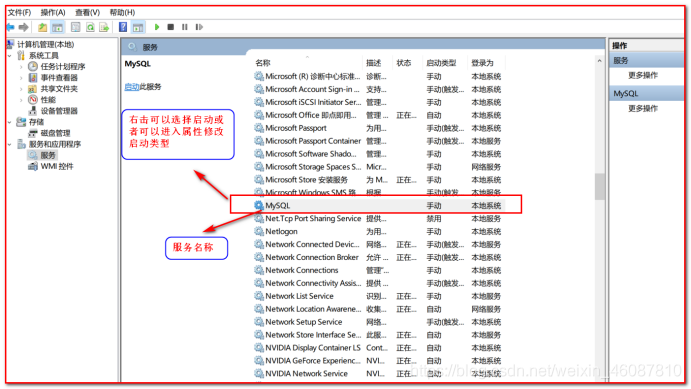Click the services list scrollbar thumb
The image size is (691, 389).
click(x=599, y=187)
